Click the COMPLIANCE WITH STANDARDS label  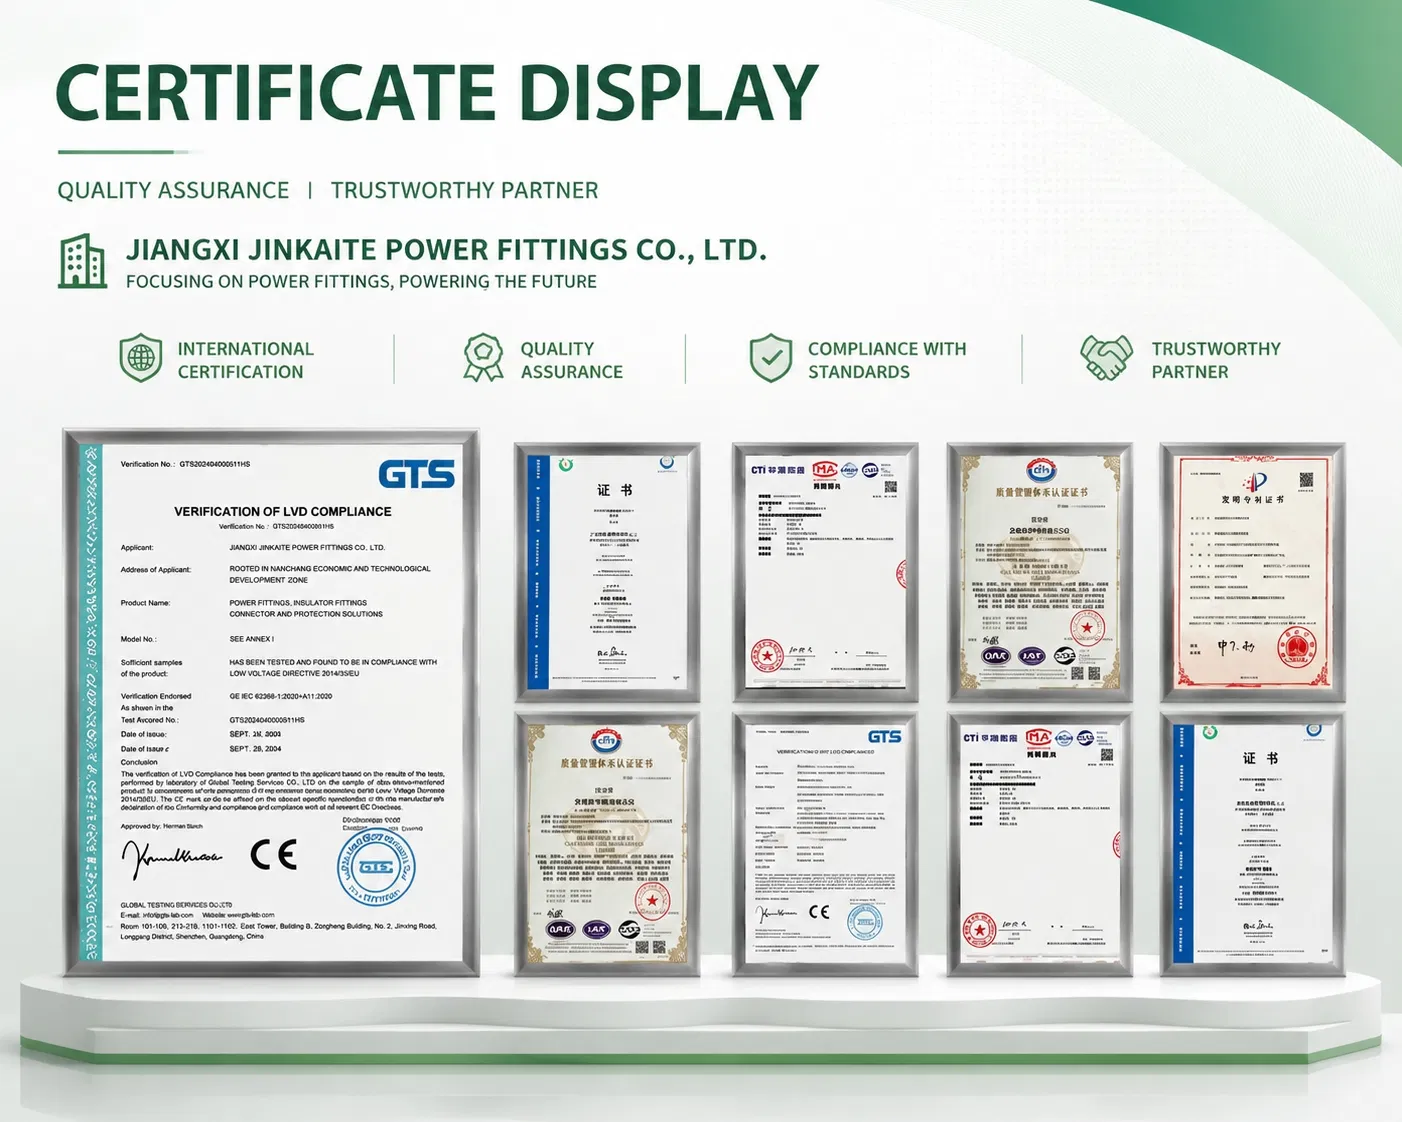pyautogui.click(x=887, y=360)
